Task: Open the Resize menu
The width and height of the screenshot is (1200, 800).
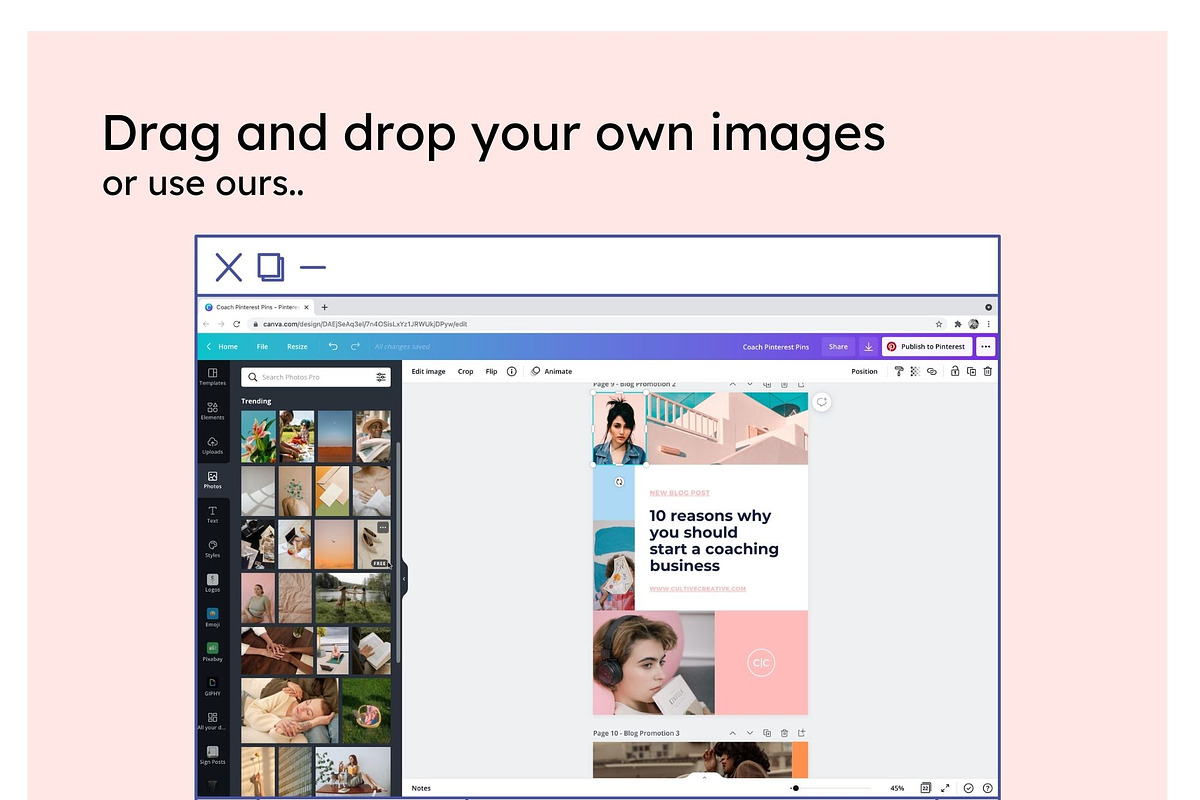Action: 297,347
